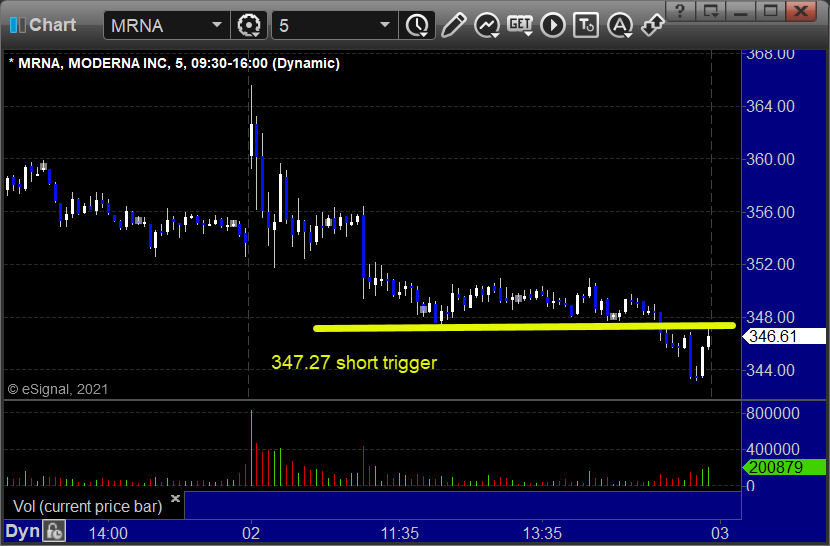Image resolution: width=830 pixels, height=546 pixels.
Task: Click the 352.00 price axis label
Action: 770,264
